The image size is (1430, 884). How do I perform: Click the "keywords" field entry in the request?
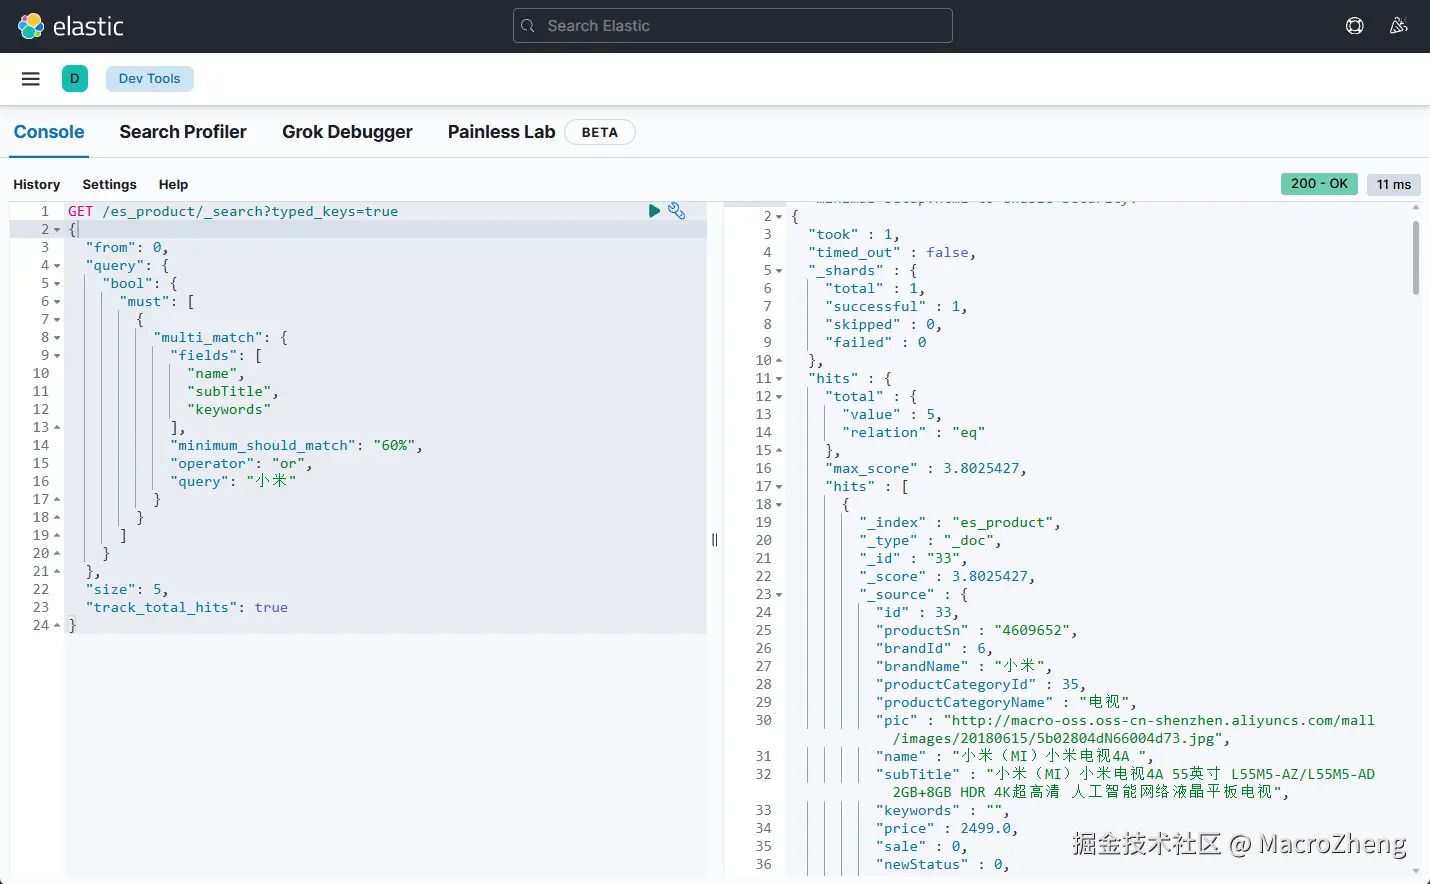click(229, 410)
